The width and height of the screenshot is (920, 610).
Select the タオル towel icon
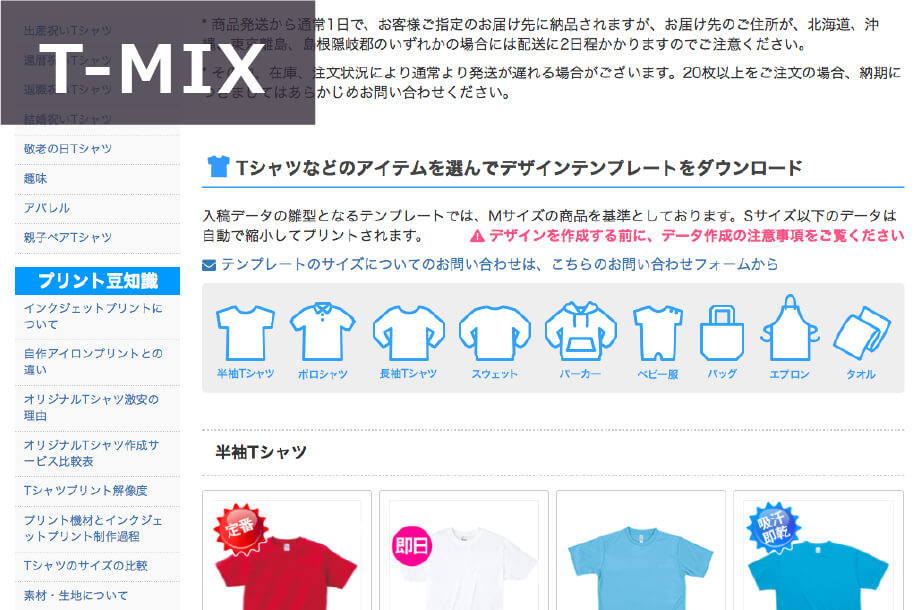[x=861, y=342]
